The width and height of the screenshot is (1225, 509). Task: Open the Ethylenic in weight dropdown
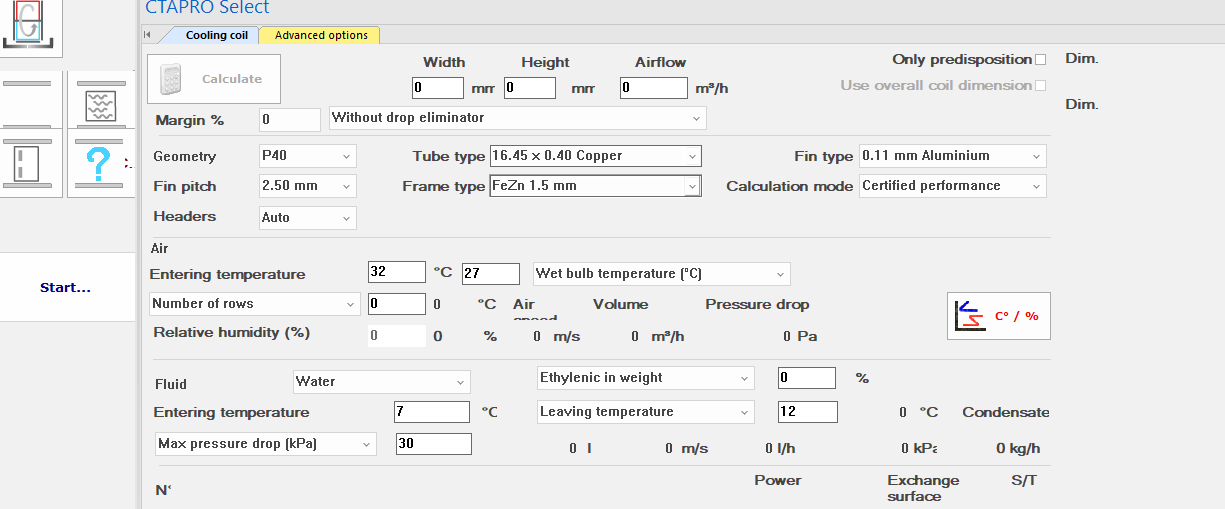645,378
